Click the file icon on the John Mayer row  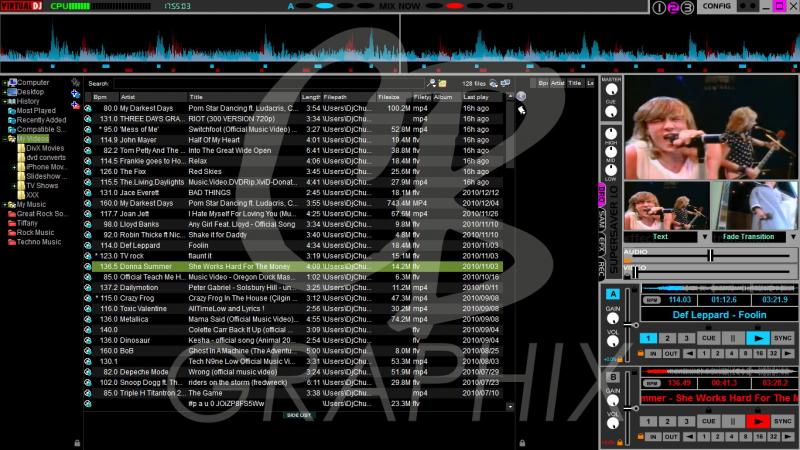(x=88, y=140)
